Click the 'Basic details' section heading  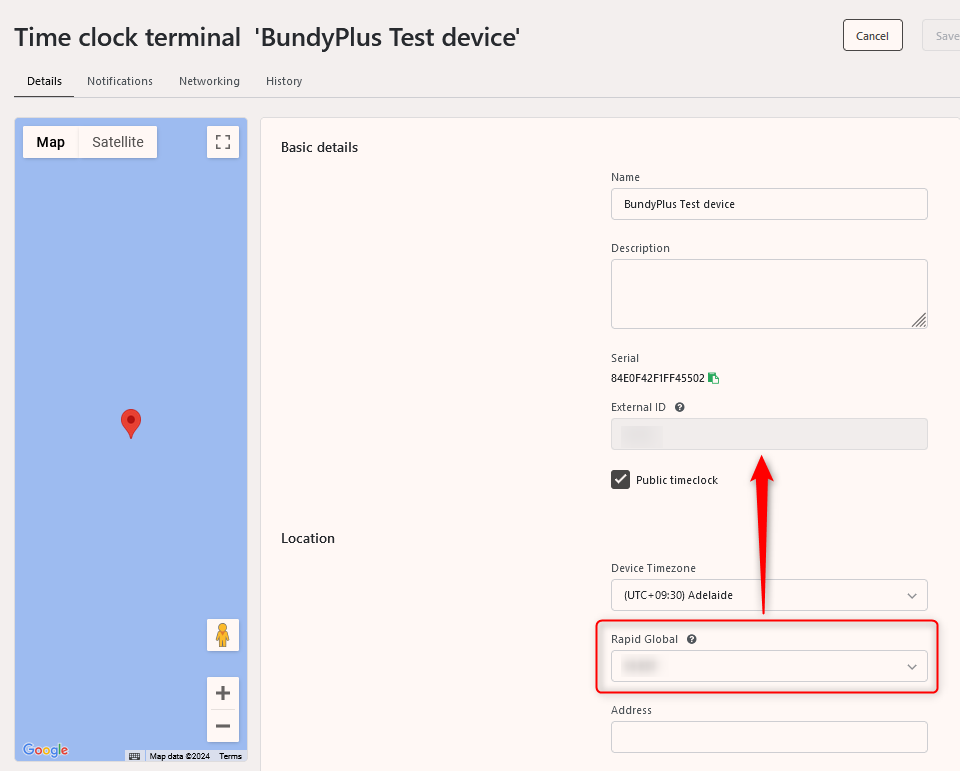[320, 148]
